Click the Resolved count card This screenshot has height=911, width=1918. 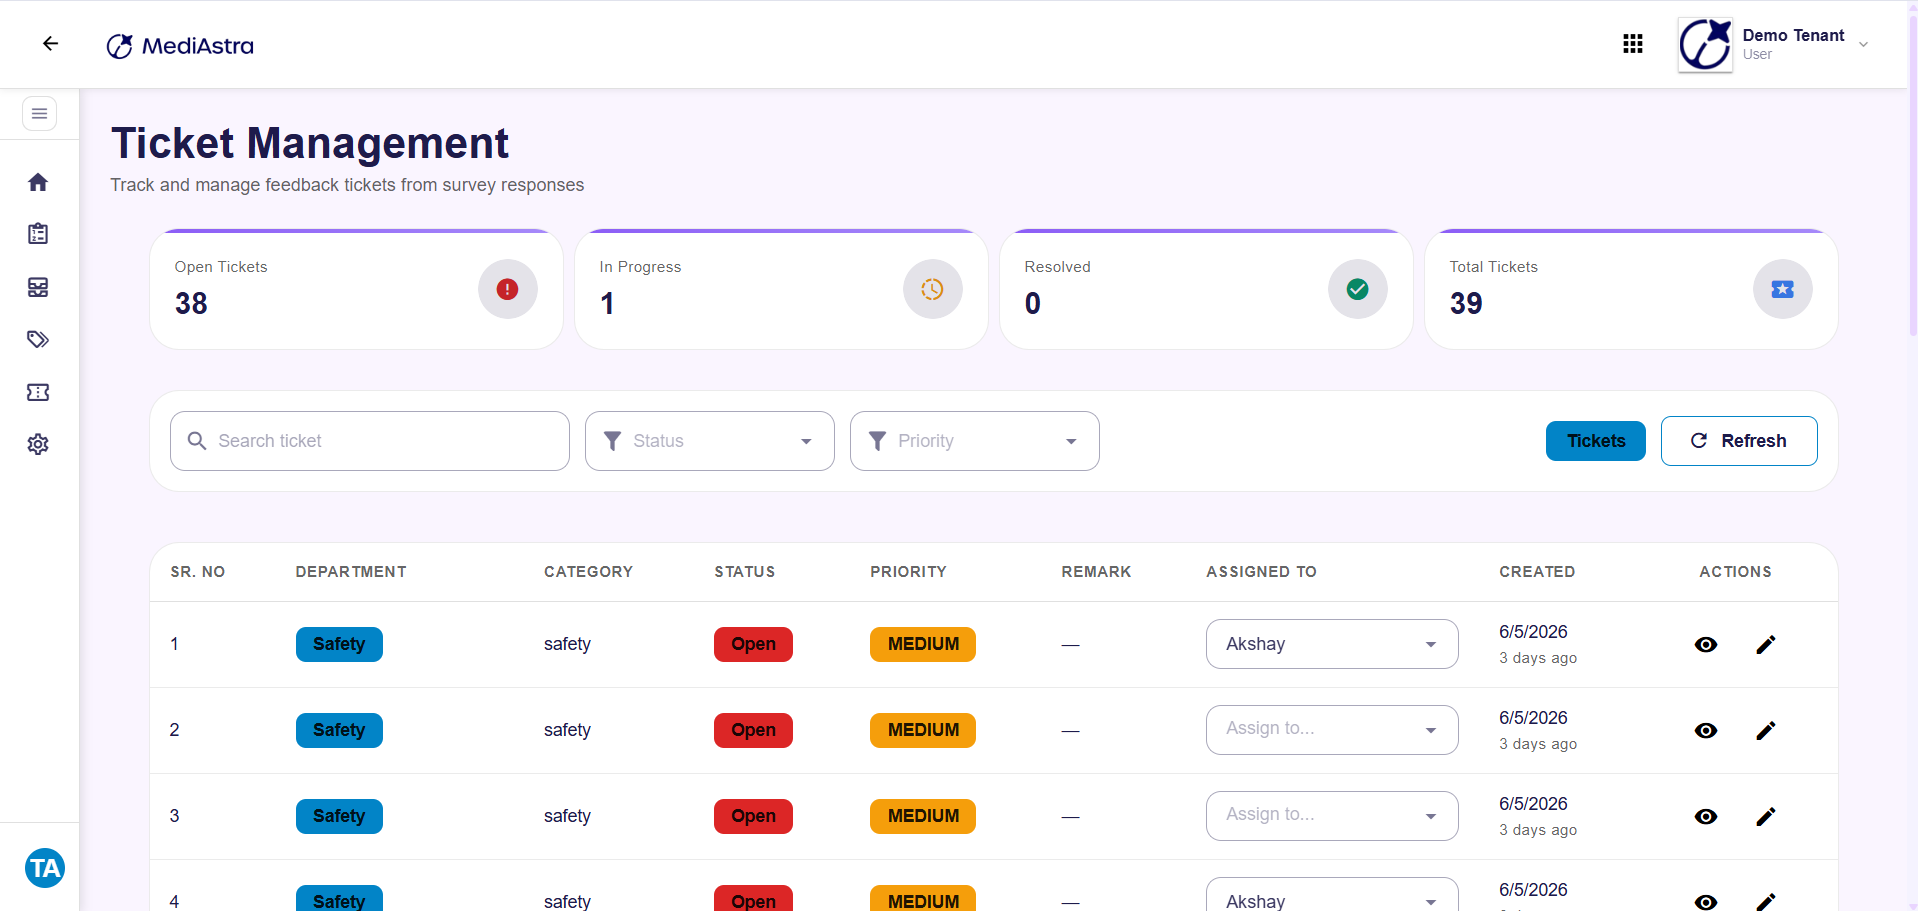pyautogui.click(x=1206, y=290)
